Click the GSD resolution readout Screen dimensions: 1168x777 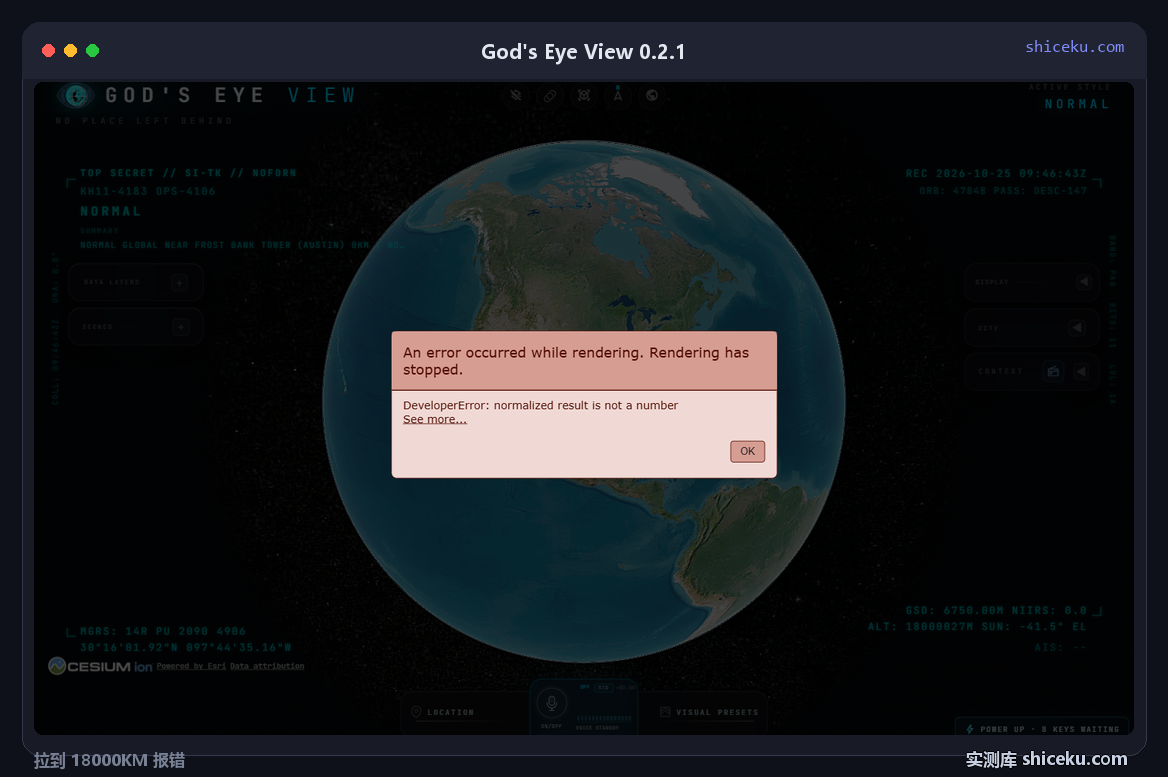pyautogui.click(x=954, y=610)
